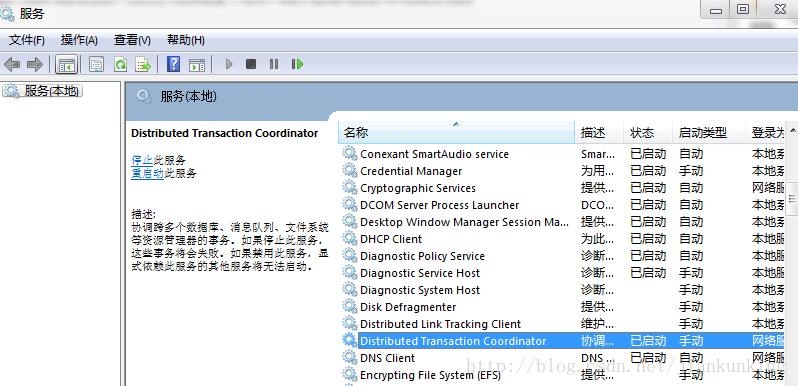
Task: Click the gear icon beside Distributed Transaction Coordinator row
Action: click(x=350, y=340)
